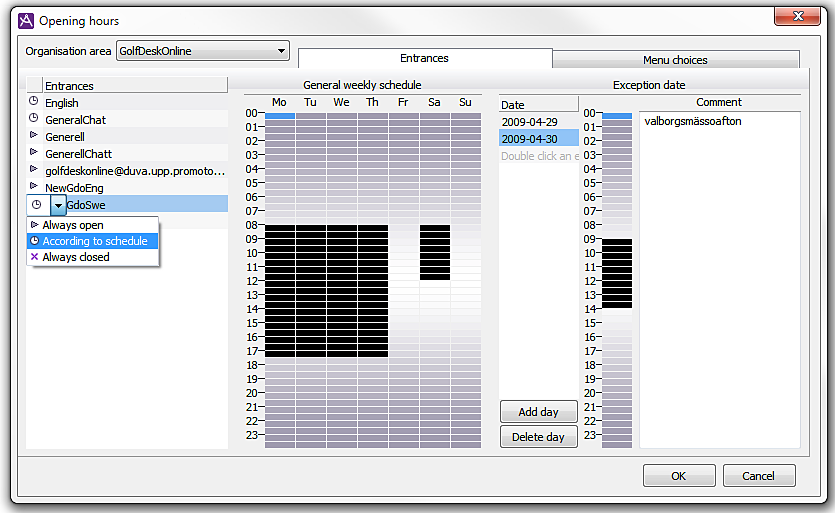Click the clock icon beside GeneralChat
Image resolution: width=835 pixels, height=513 pixels.
pyautogui.click(x=34, y=118)
